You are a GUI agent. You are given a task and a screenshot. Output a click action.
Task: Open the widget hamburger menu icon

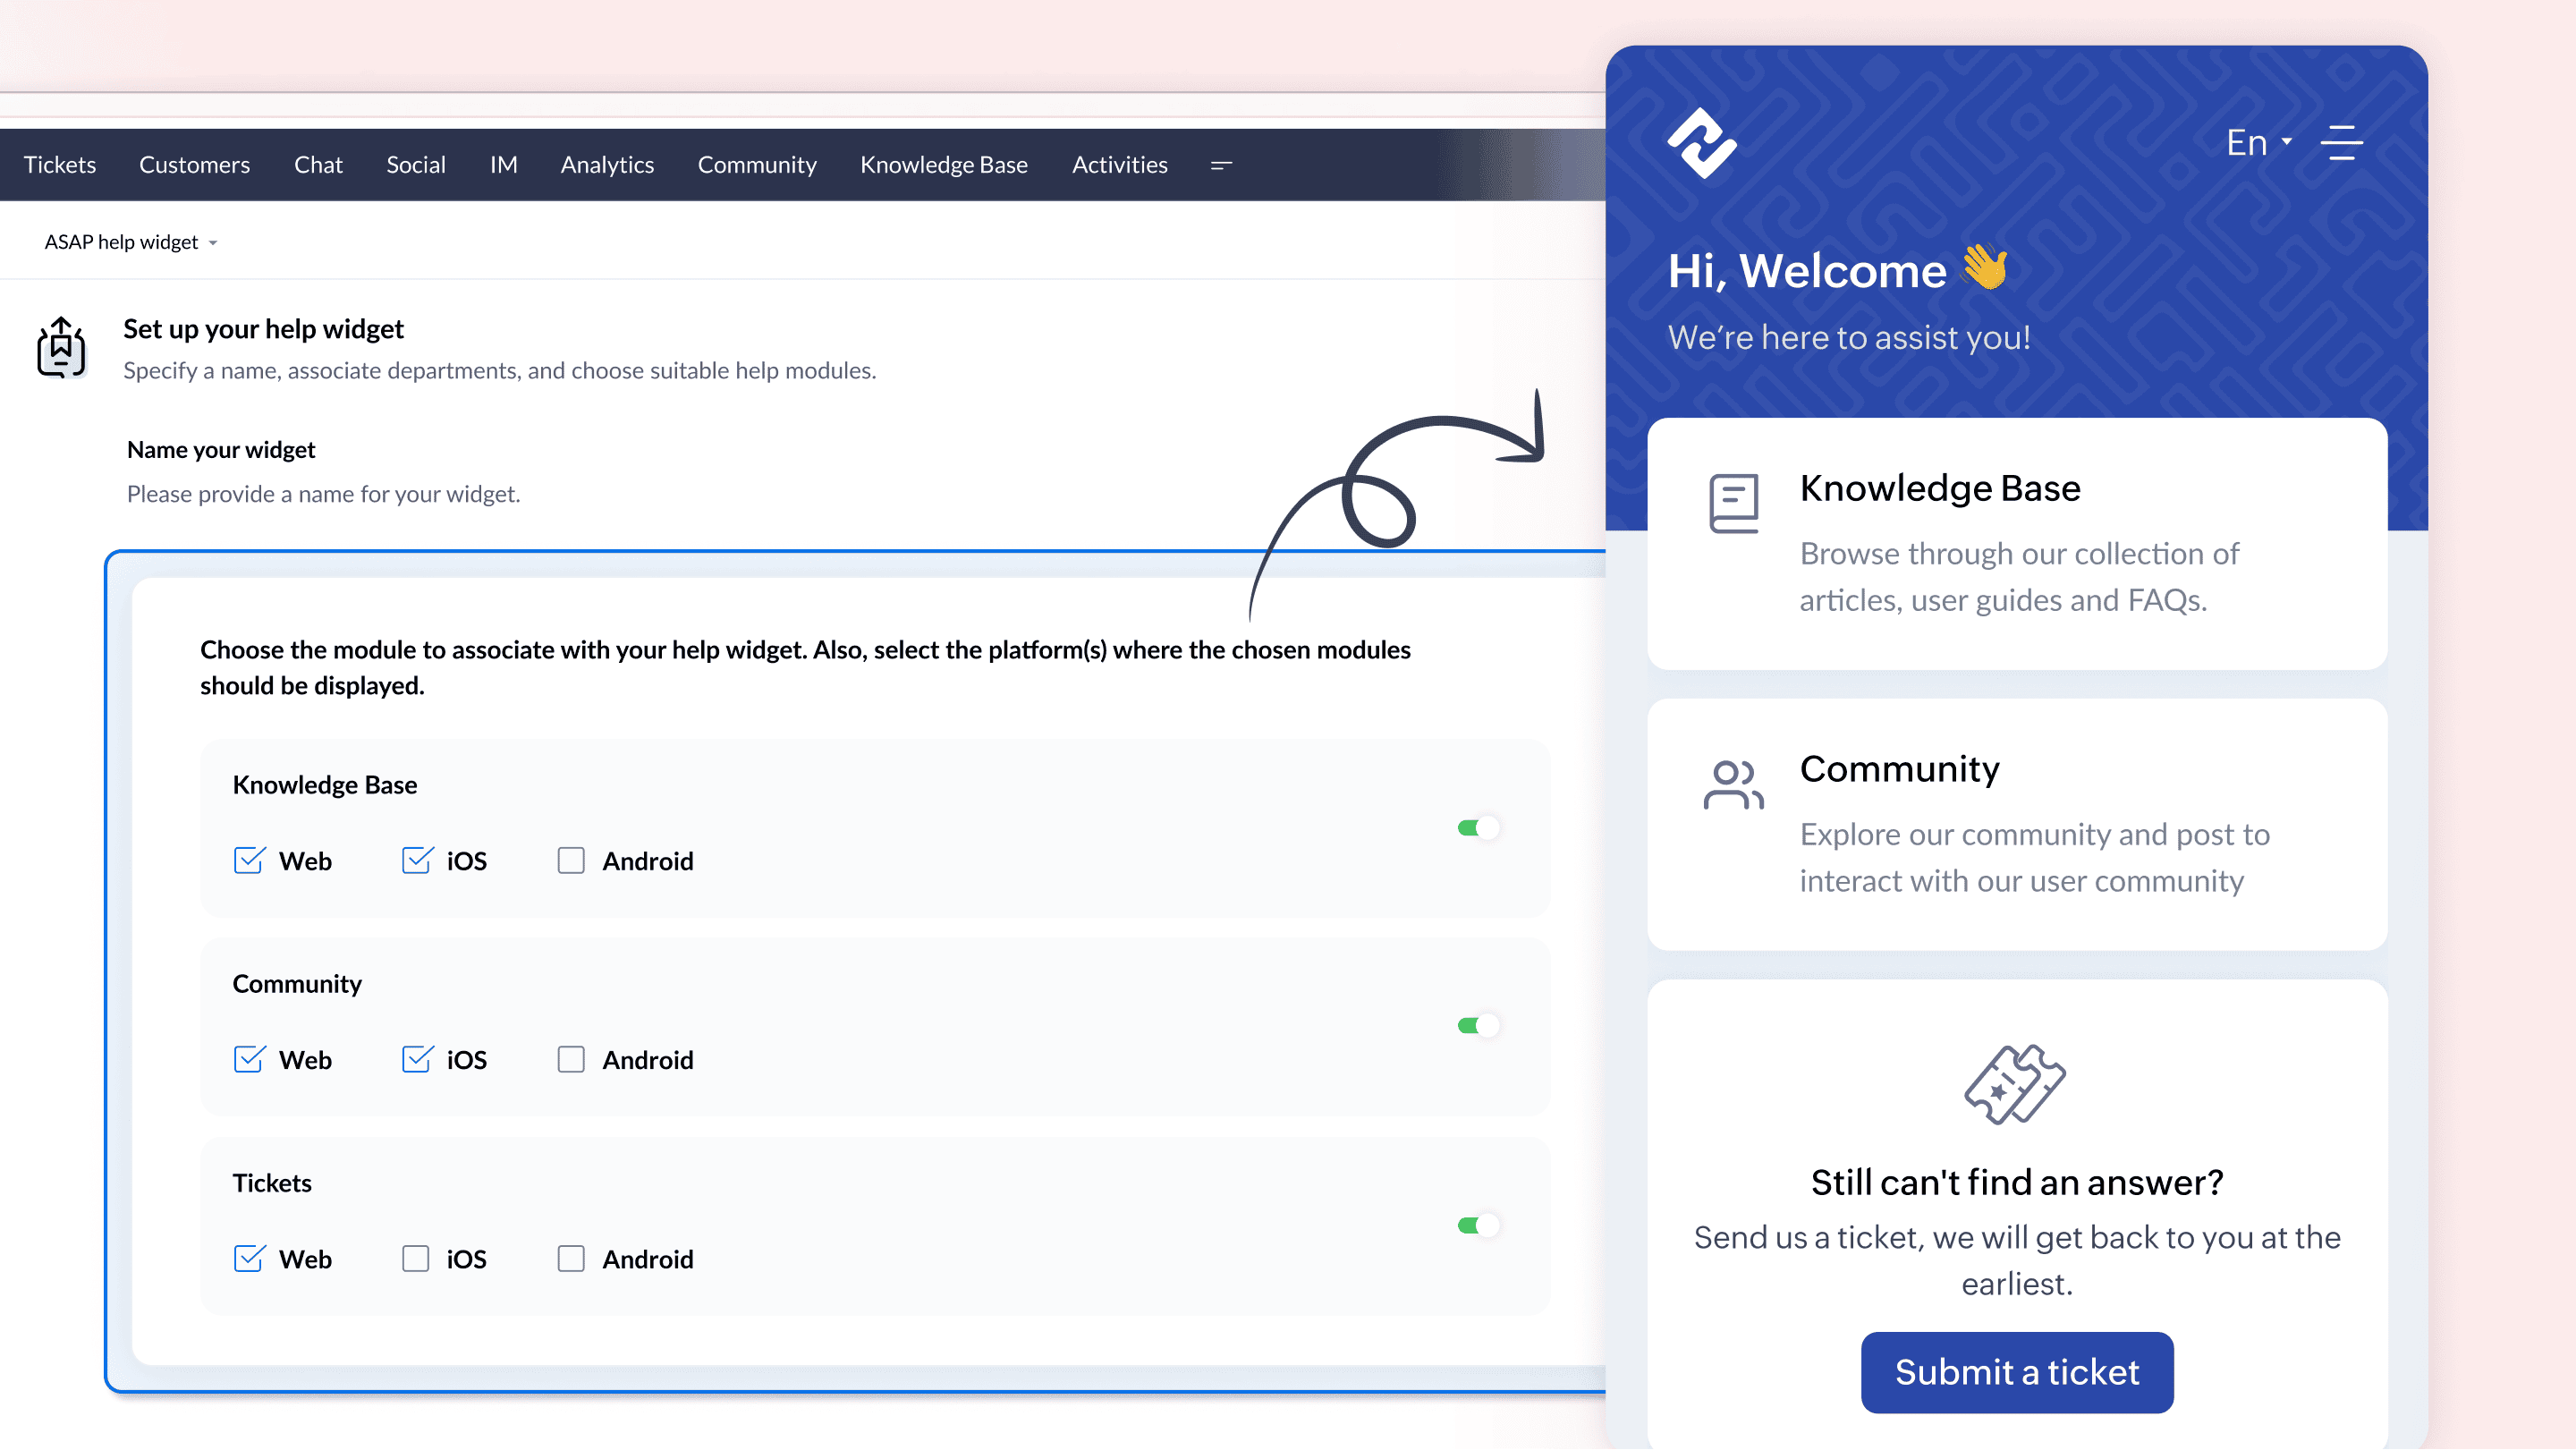click(2341, 143)
